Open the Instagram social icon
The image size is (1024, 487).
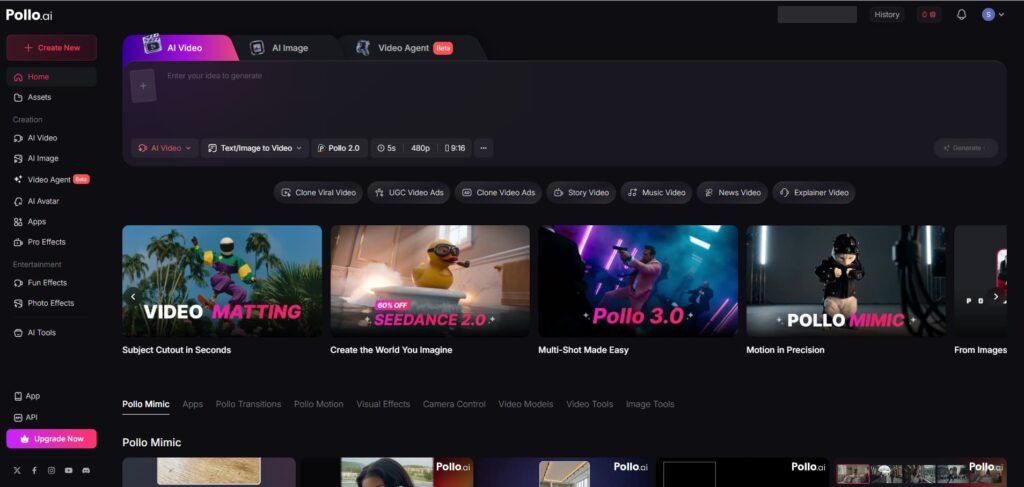pos(52,470)
